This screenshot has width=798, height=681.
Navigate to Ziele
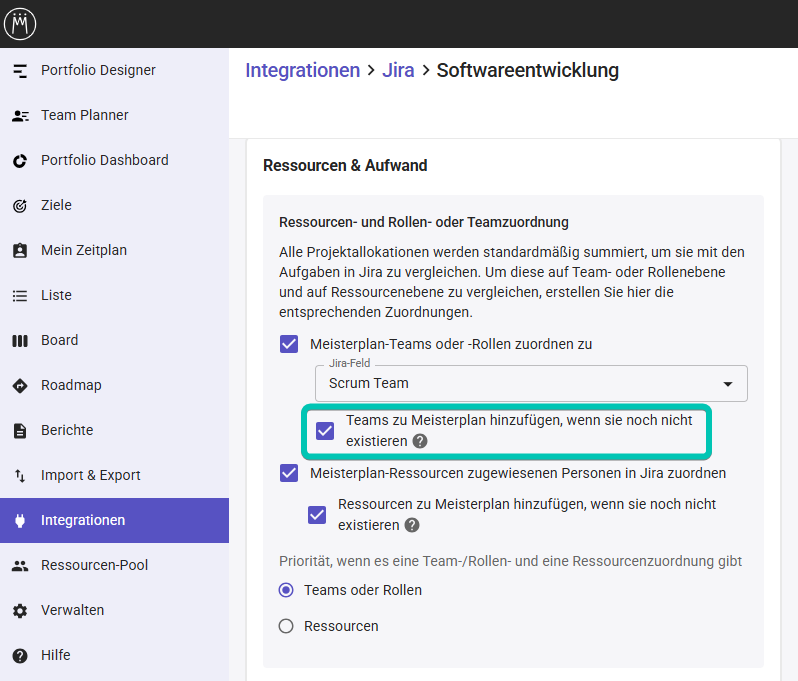pos(115,206)
